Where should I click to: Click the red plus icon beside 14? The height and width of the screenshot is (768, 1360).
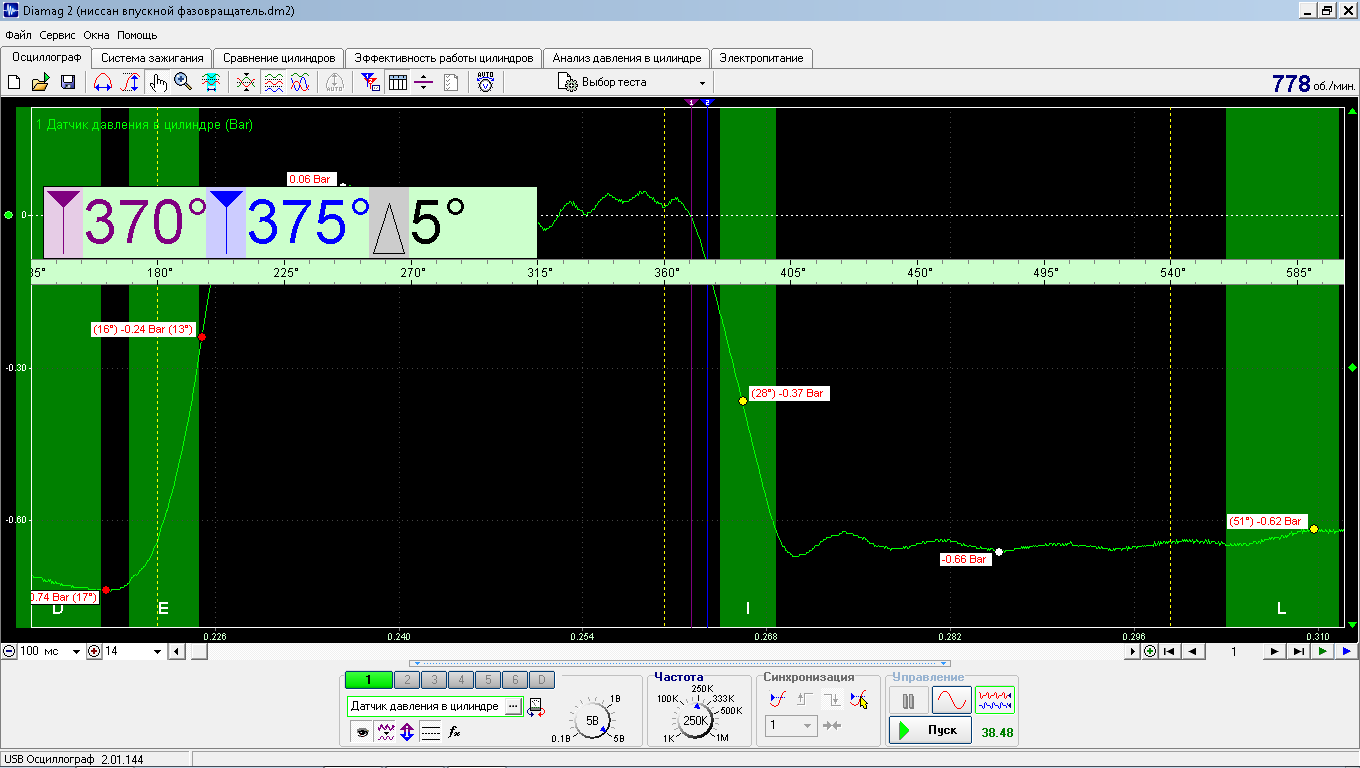point(95,651)
